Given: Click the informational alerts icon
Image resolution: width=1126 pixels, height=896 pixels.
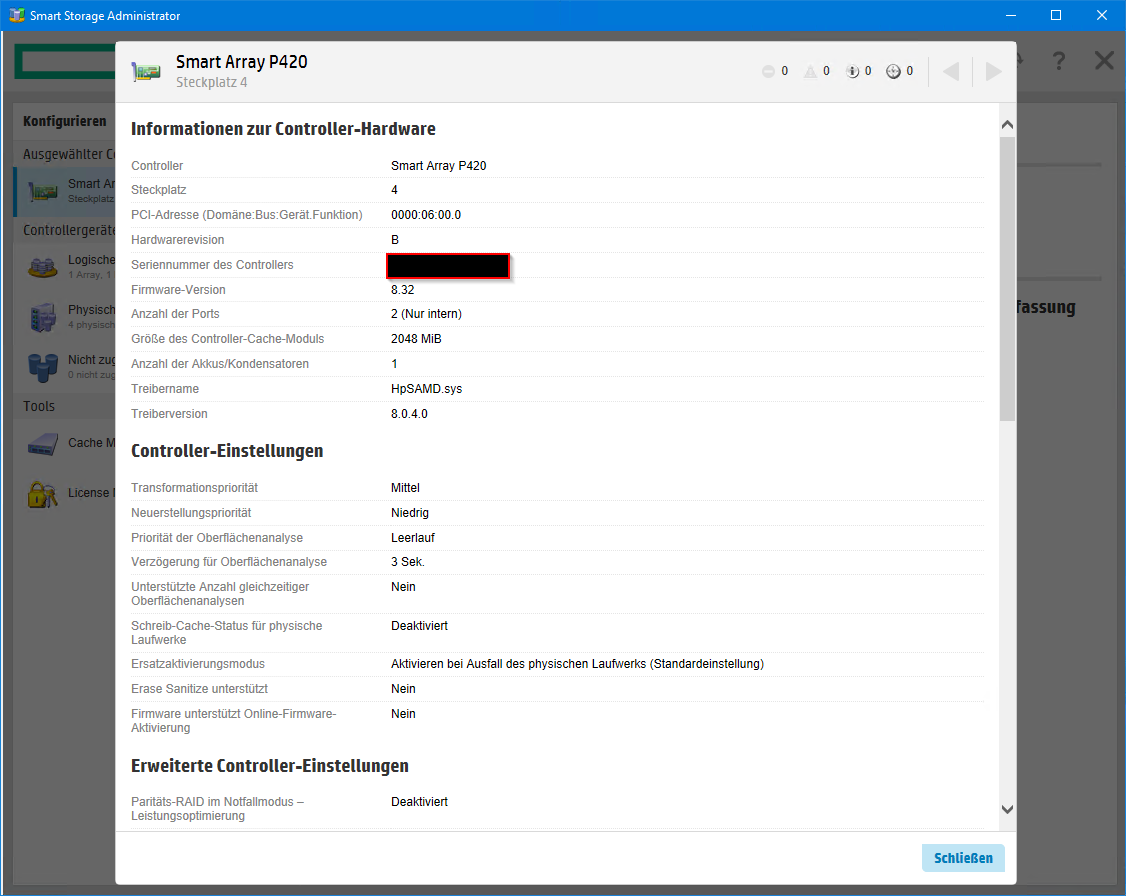Looking at the screenshot, I should (x=852, y=71).
